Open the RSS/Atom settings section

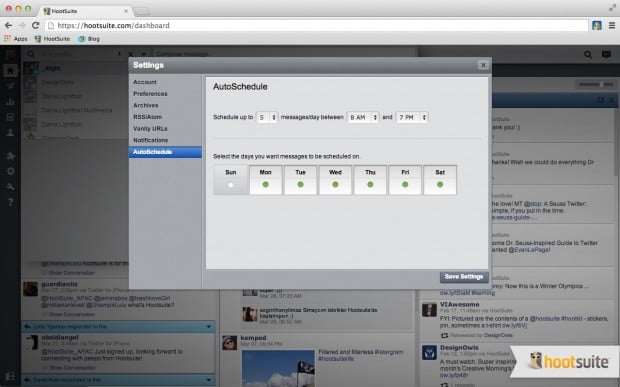click(147, 117)
